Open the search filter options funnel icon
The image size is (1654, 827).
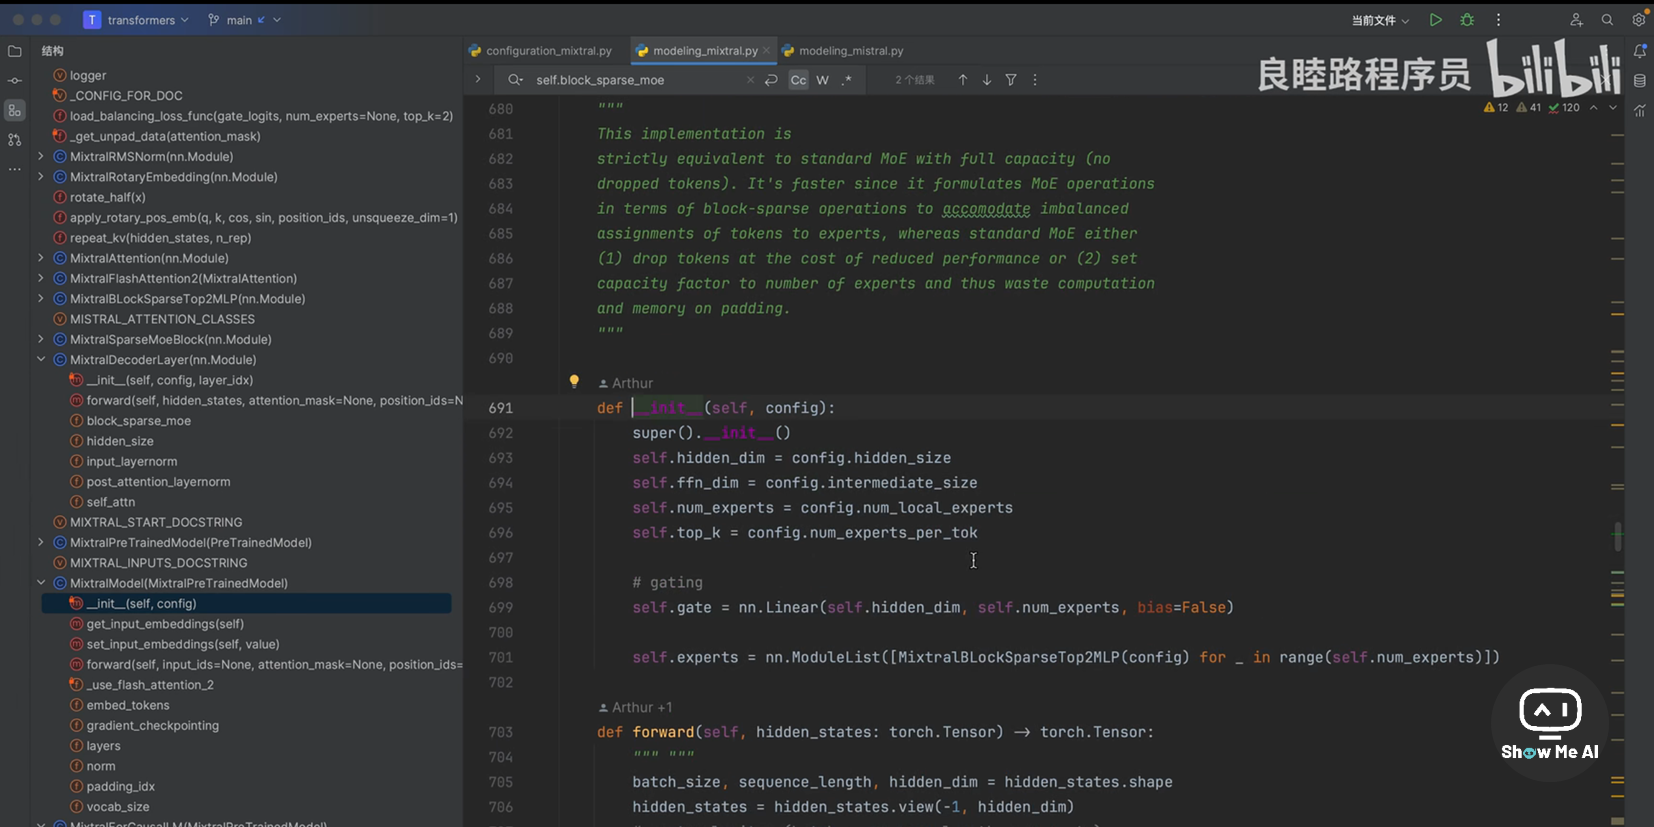pyautogui.click(x=1011, y=80)
